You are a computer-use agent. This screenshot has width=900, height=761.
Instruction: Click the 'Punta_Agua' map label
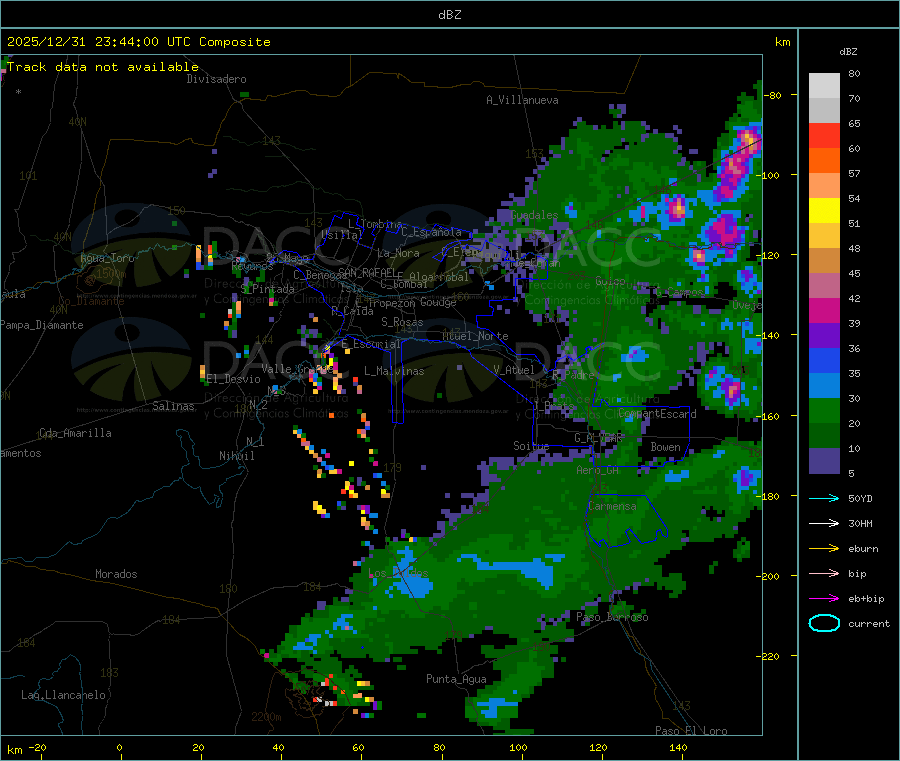(x=456, y=679)
